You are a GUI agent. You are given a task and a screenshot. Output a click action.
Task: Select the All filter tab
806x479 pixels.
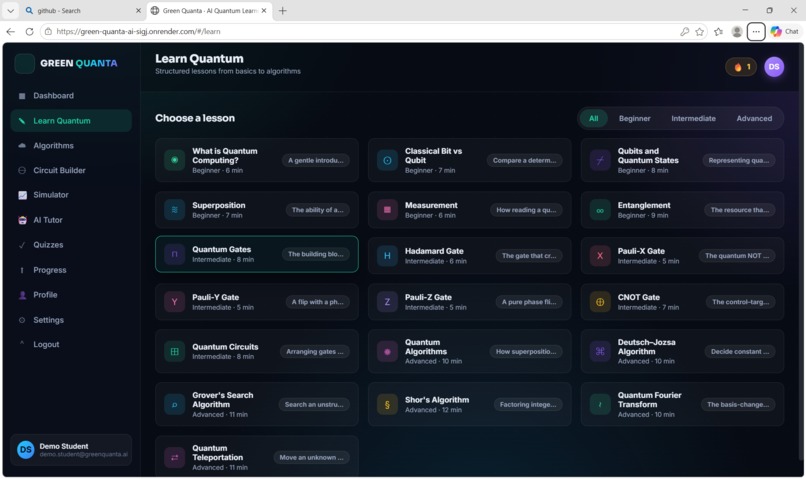click(593, 118)
